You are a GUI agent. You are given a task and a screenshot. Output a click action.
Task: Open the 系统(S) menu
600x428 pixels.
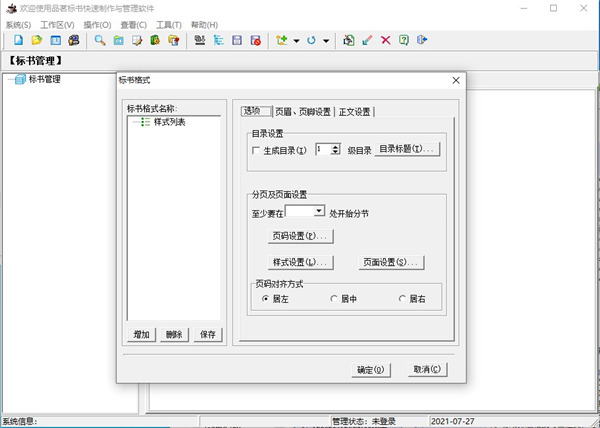pyautogui.click(x=18, y=25)
